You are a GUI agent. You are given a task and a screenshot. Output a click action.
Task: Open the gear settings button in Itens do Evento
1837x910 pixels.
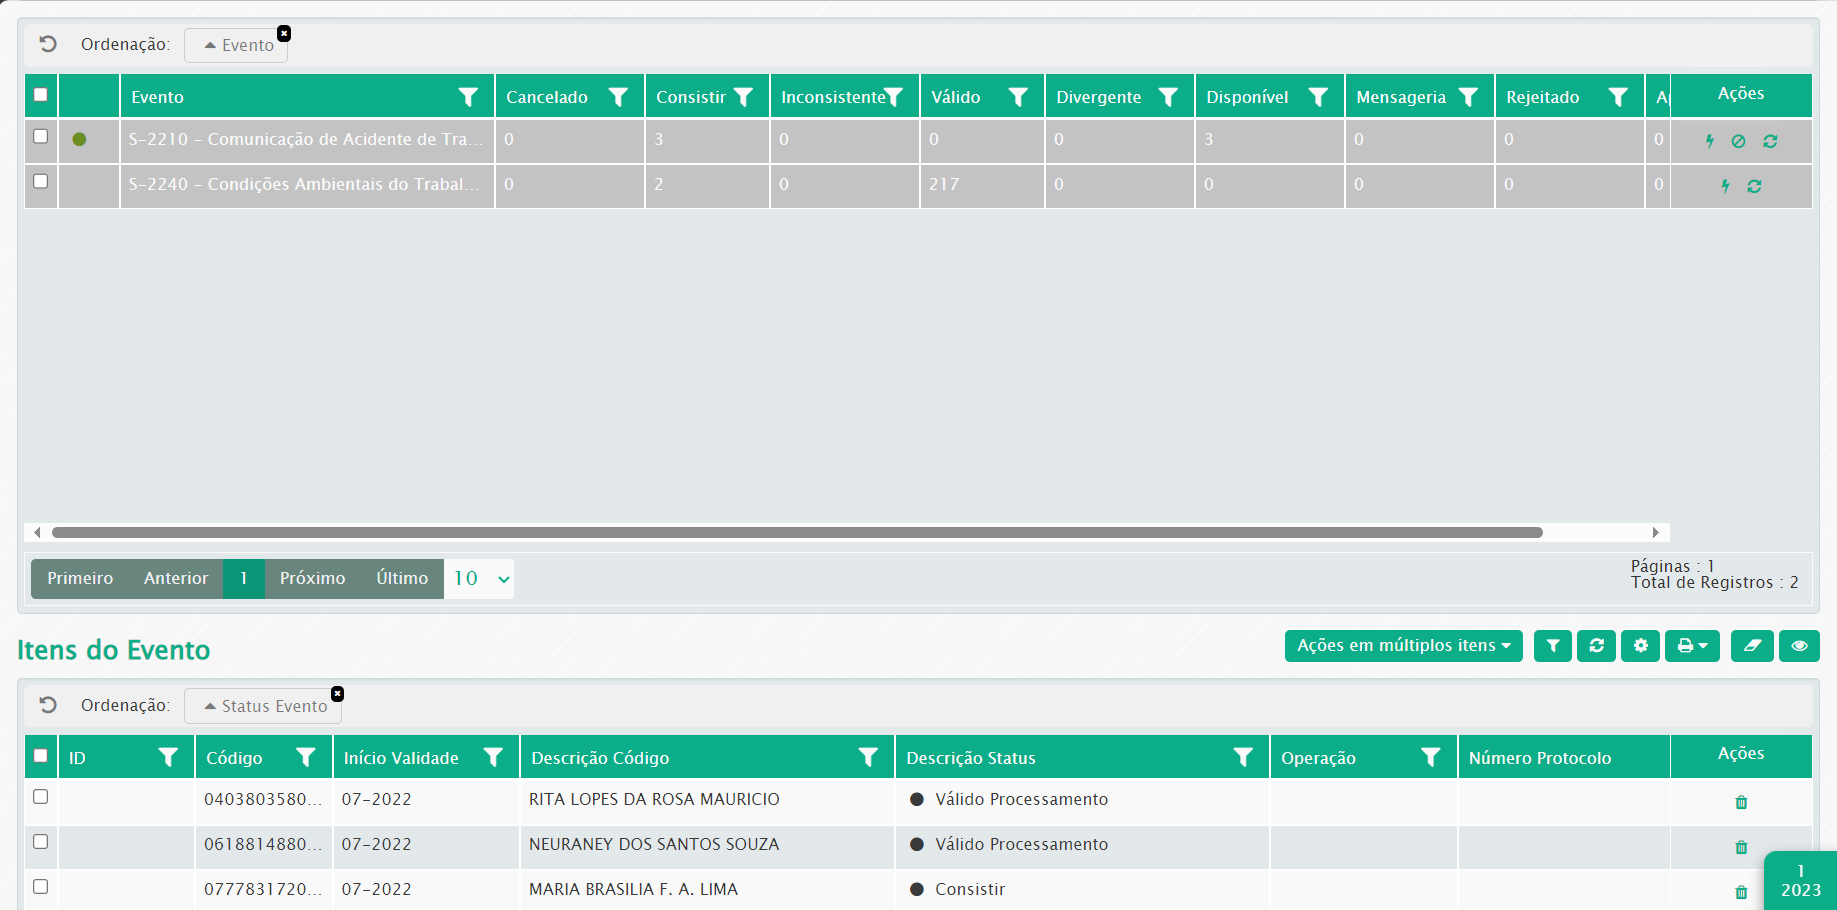tap(1640, 646)
